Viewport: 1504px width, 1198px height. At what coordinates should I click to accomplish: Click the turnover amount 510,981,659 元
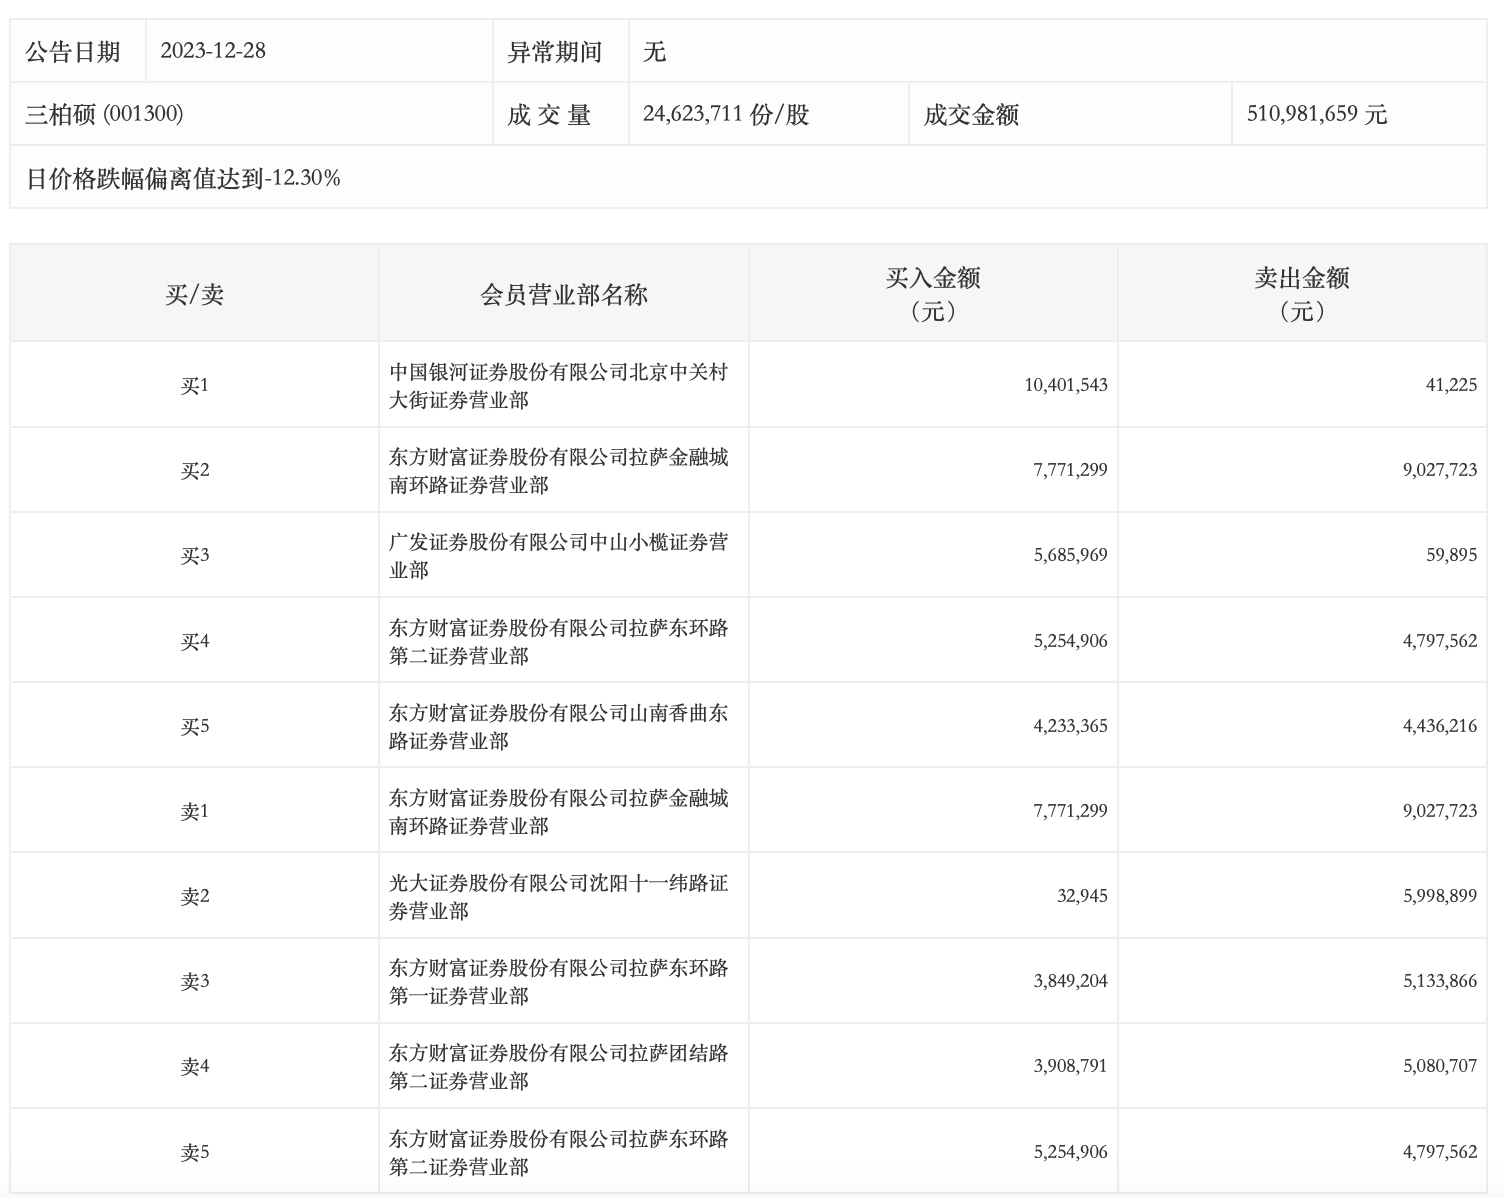[1316, 114]
